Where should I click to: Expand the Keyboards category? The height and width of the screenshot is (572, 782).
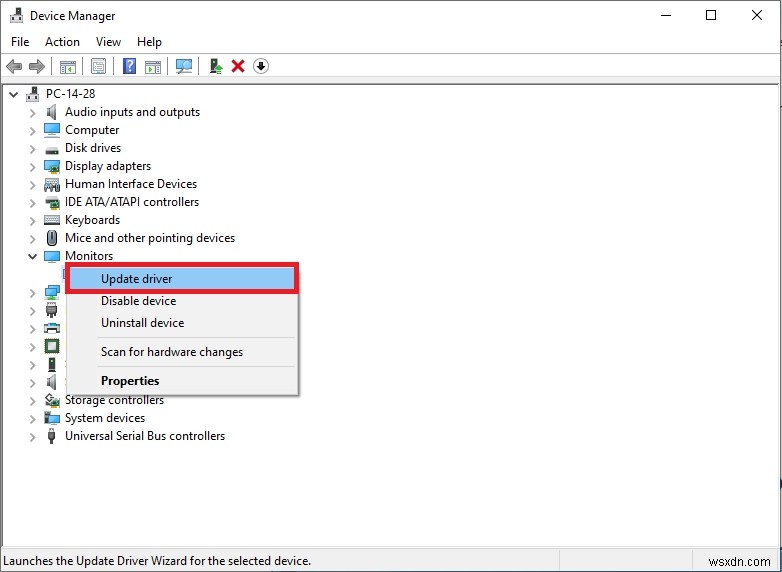coord(32,220)
